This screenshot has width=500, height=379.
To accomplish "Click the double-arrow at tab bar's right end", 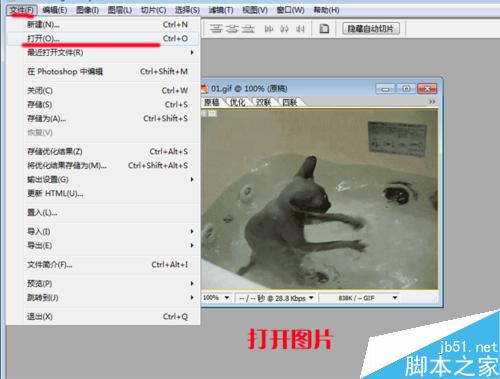I will click(x=432, y=102).
